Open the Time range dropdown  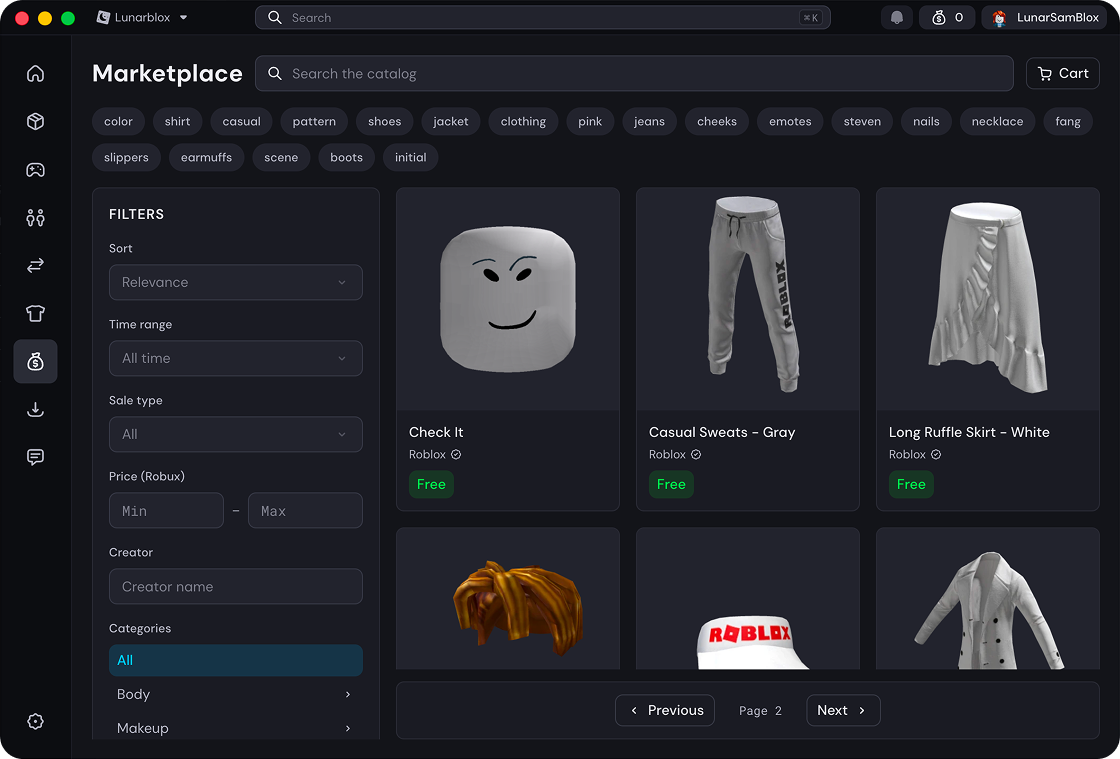pyautogui.click(x=236, y=358)
